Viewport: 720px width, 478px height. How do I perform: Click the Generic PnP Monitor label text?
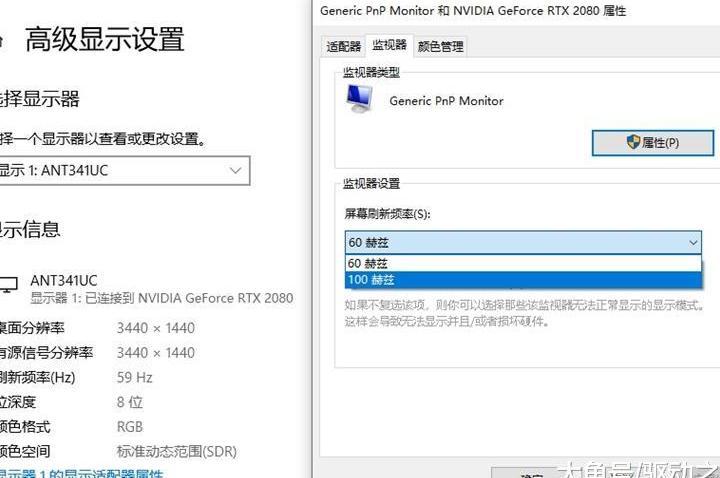446,101
